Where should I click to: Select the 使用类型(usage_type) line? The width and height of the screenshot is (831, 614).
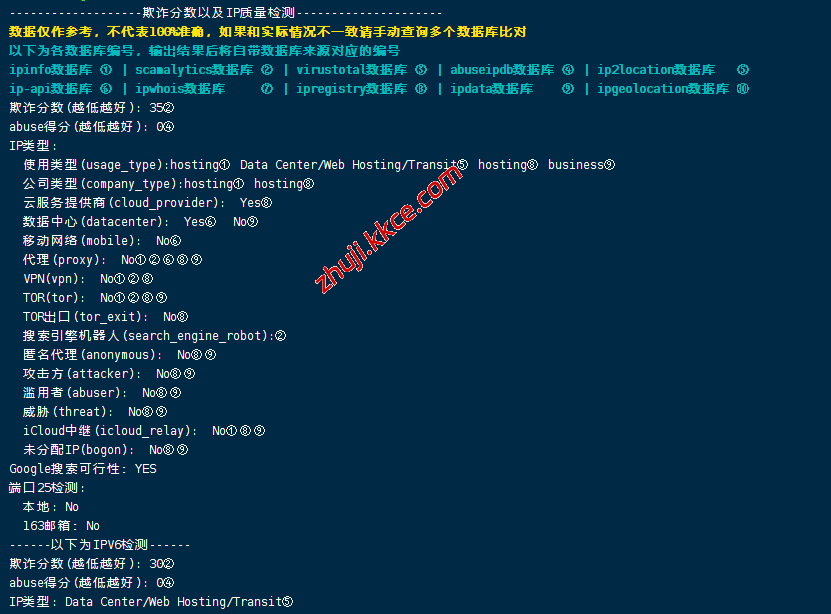coord(319,165)
